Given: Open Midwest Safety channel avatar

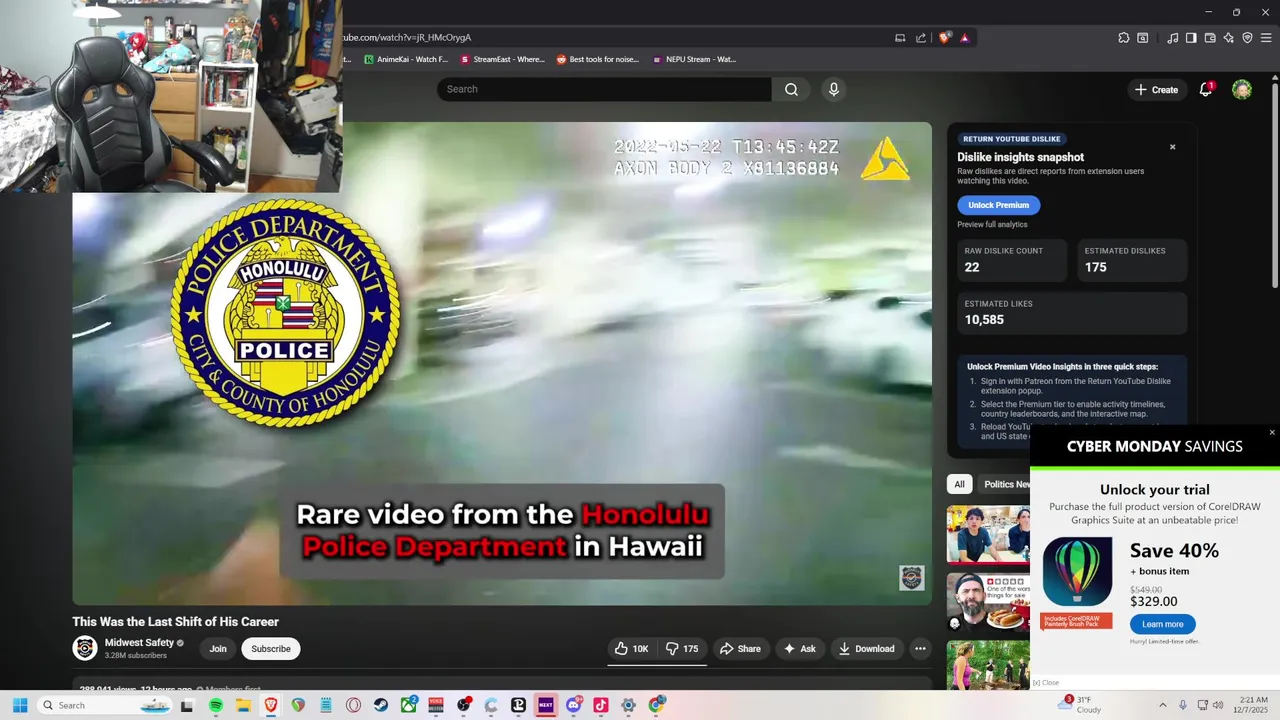Looking at the screenshot, I should point(85,648).
